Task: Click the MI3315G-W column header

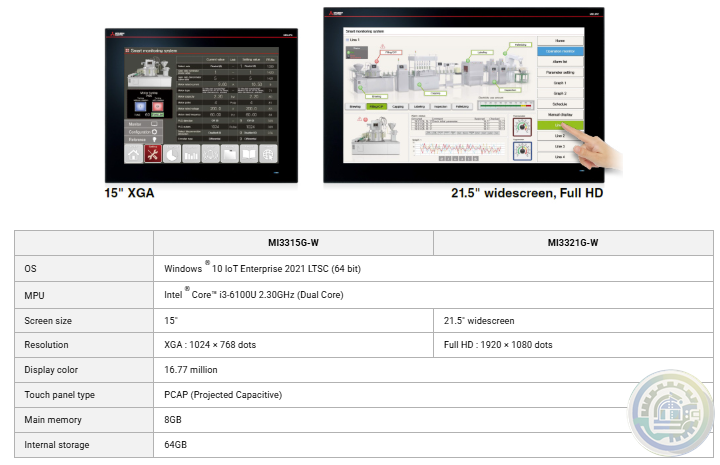Action: 292,243
